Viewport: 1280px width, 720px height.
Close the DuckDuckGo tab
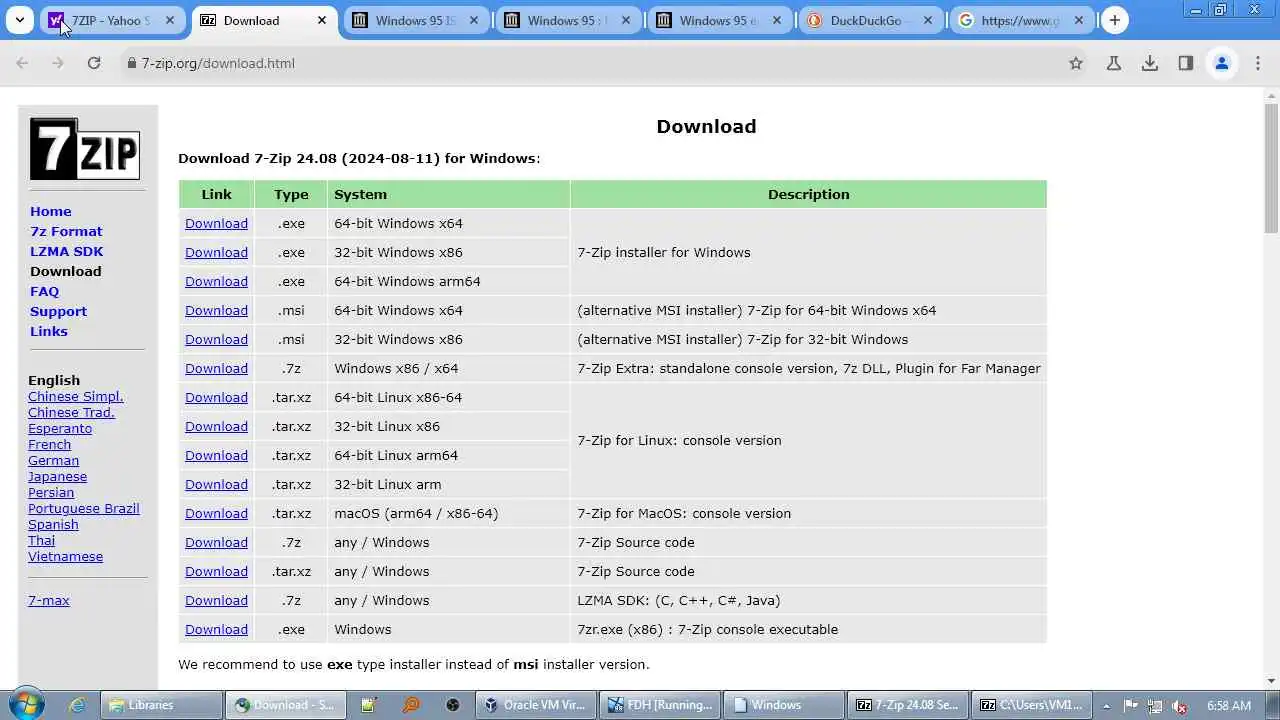[928, 20]
